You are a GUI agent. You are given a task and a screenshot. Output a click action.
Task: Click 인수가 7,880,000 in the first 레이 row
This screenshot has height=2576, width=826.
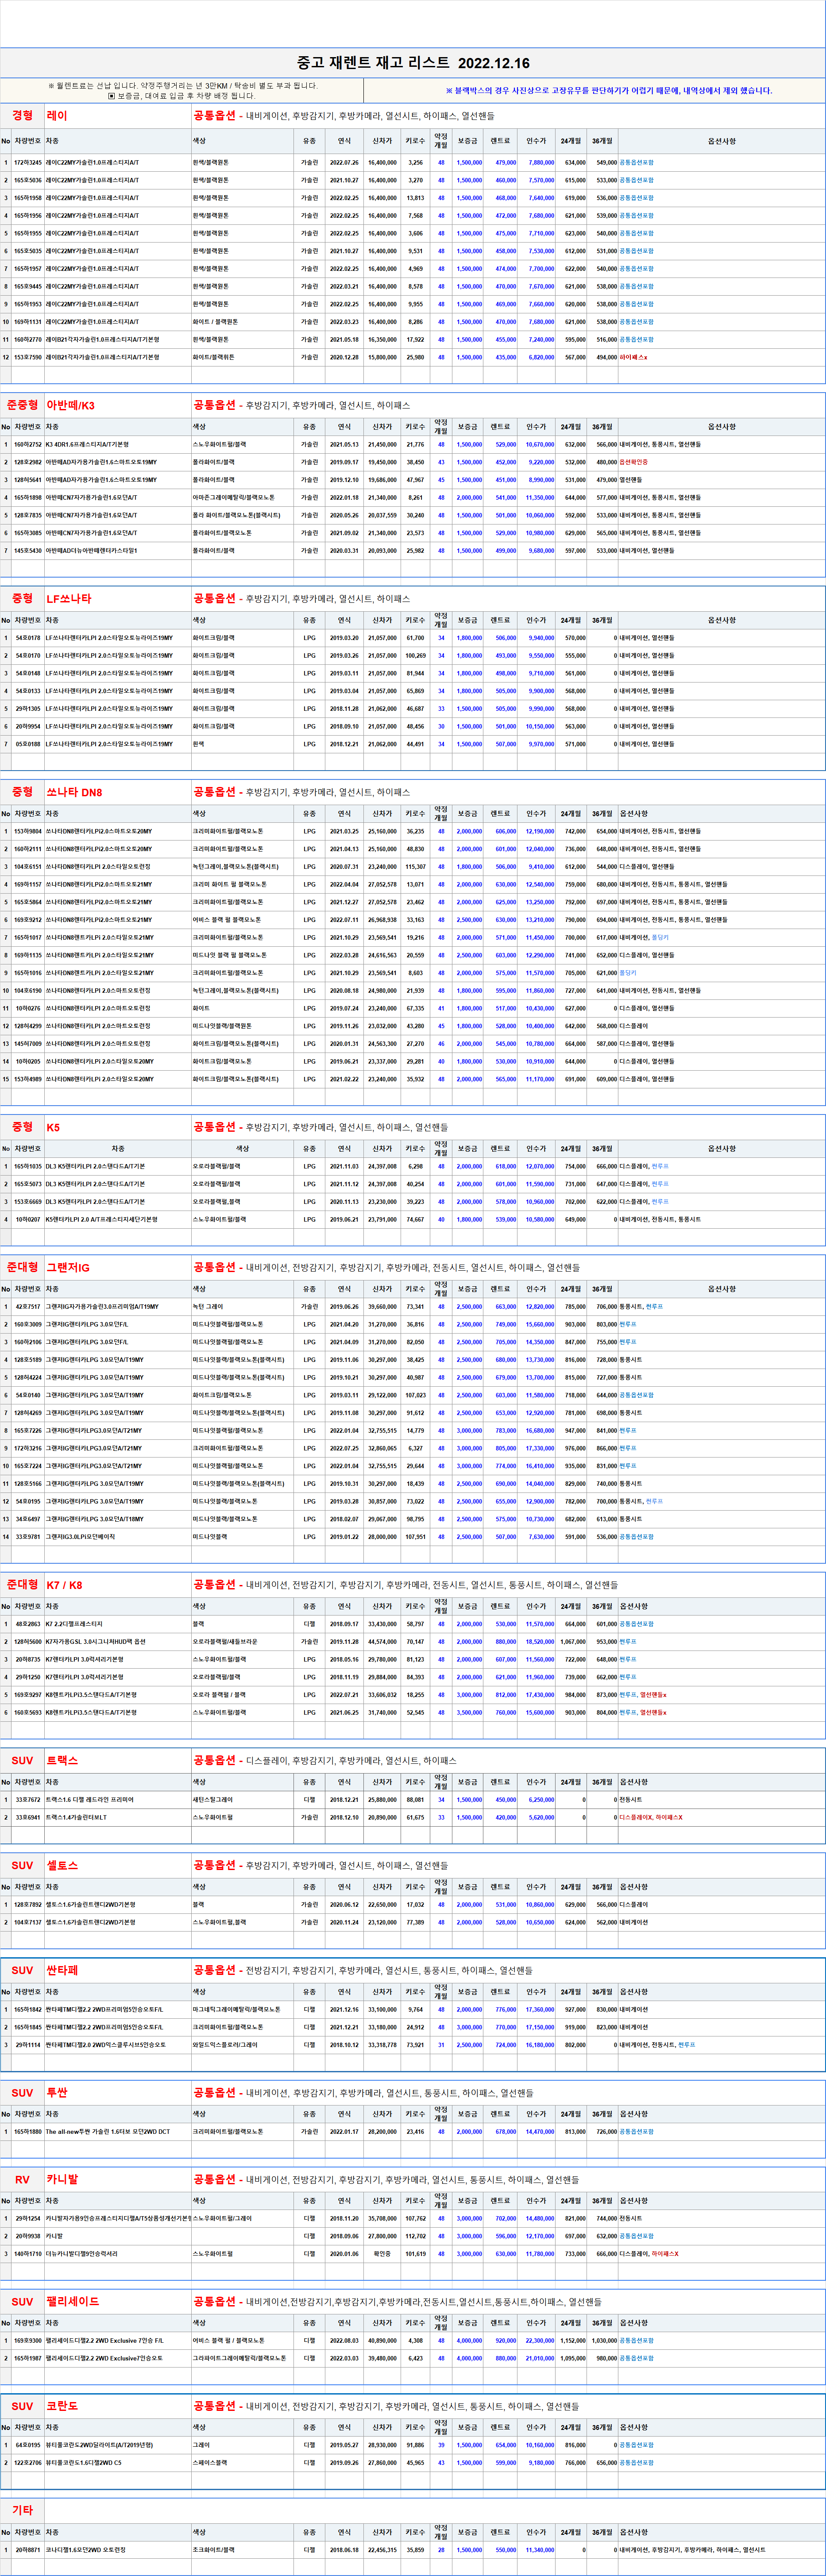click(541, 163)
